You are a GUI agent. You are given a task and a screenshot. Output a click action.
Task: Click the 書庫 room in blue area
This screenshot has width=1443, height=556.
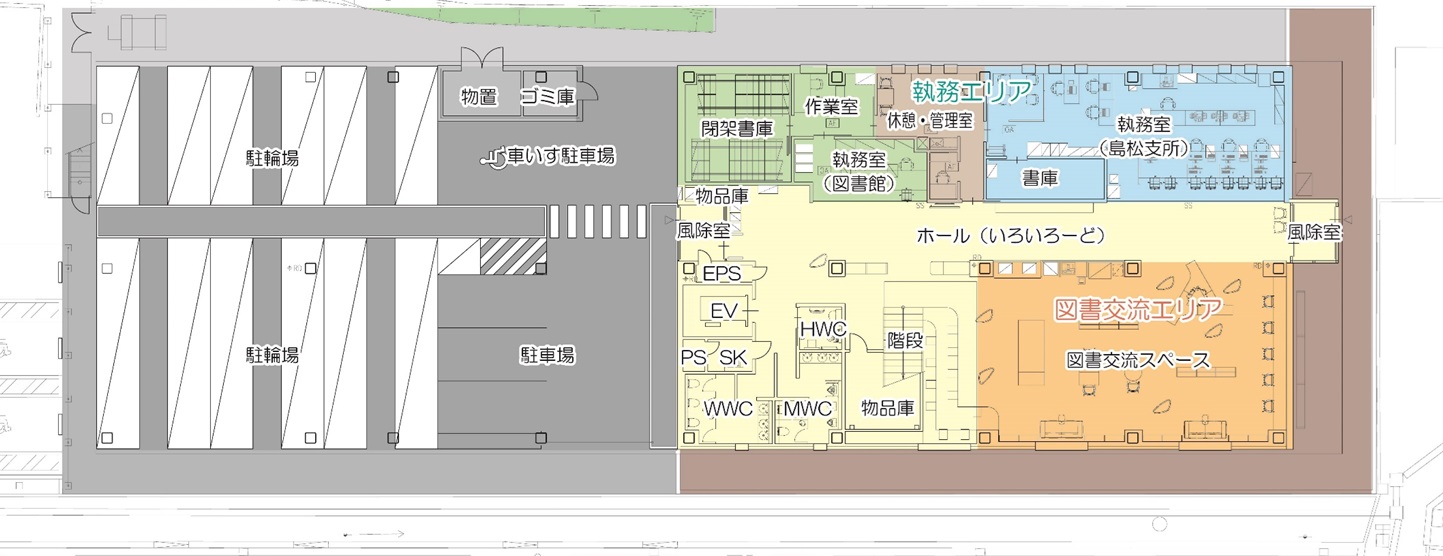pos(1042,176)
